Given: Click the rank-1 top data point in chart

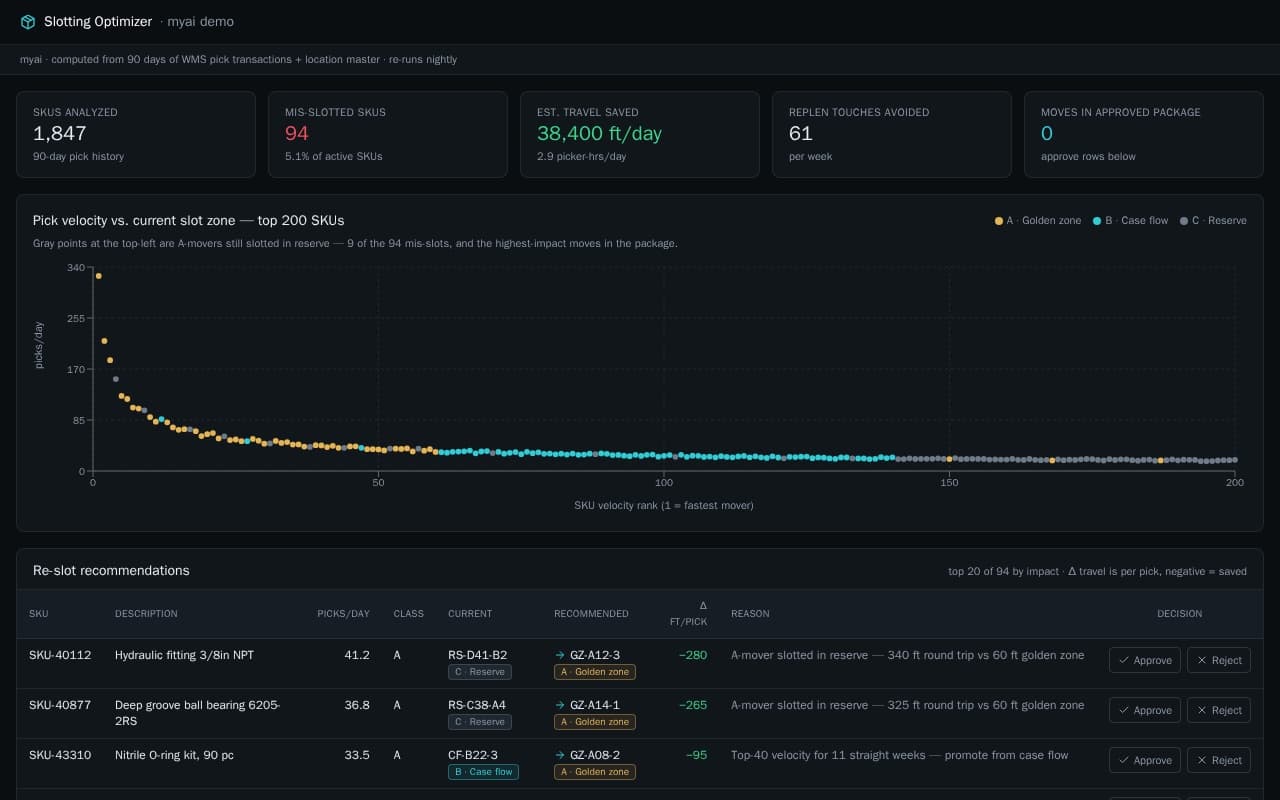Looking at the screenshot, I should (98, 276).
